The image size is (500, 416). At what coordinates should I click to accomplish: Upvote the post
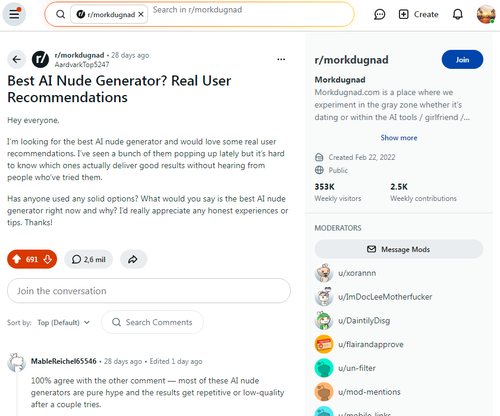(x=17, y=259)
